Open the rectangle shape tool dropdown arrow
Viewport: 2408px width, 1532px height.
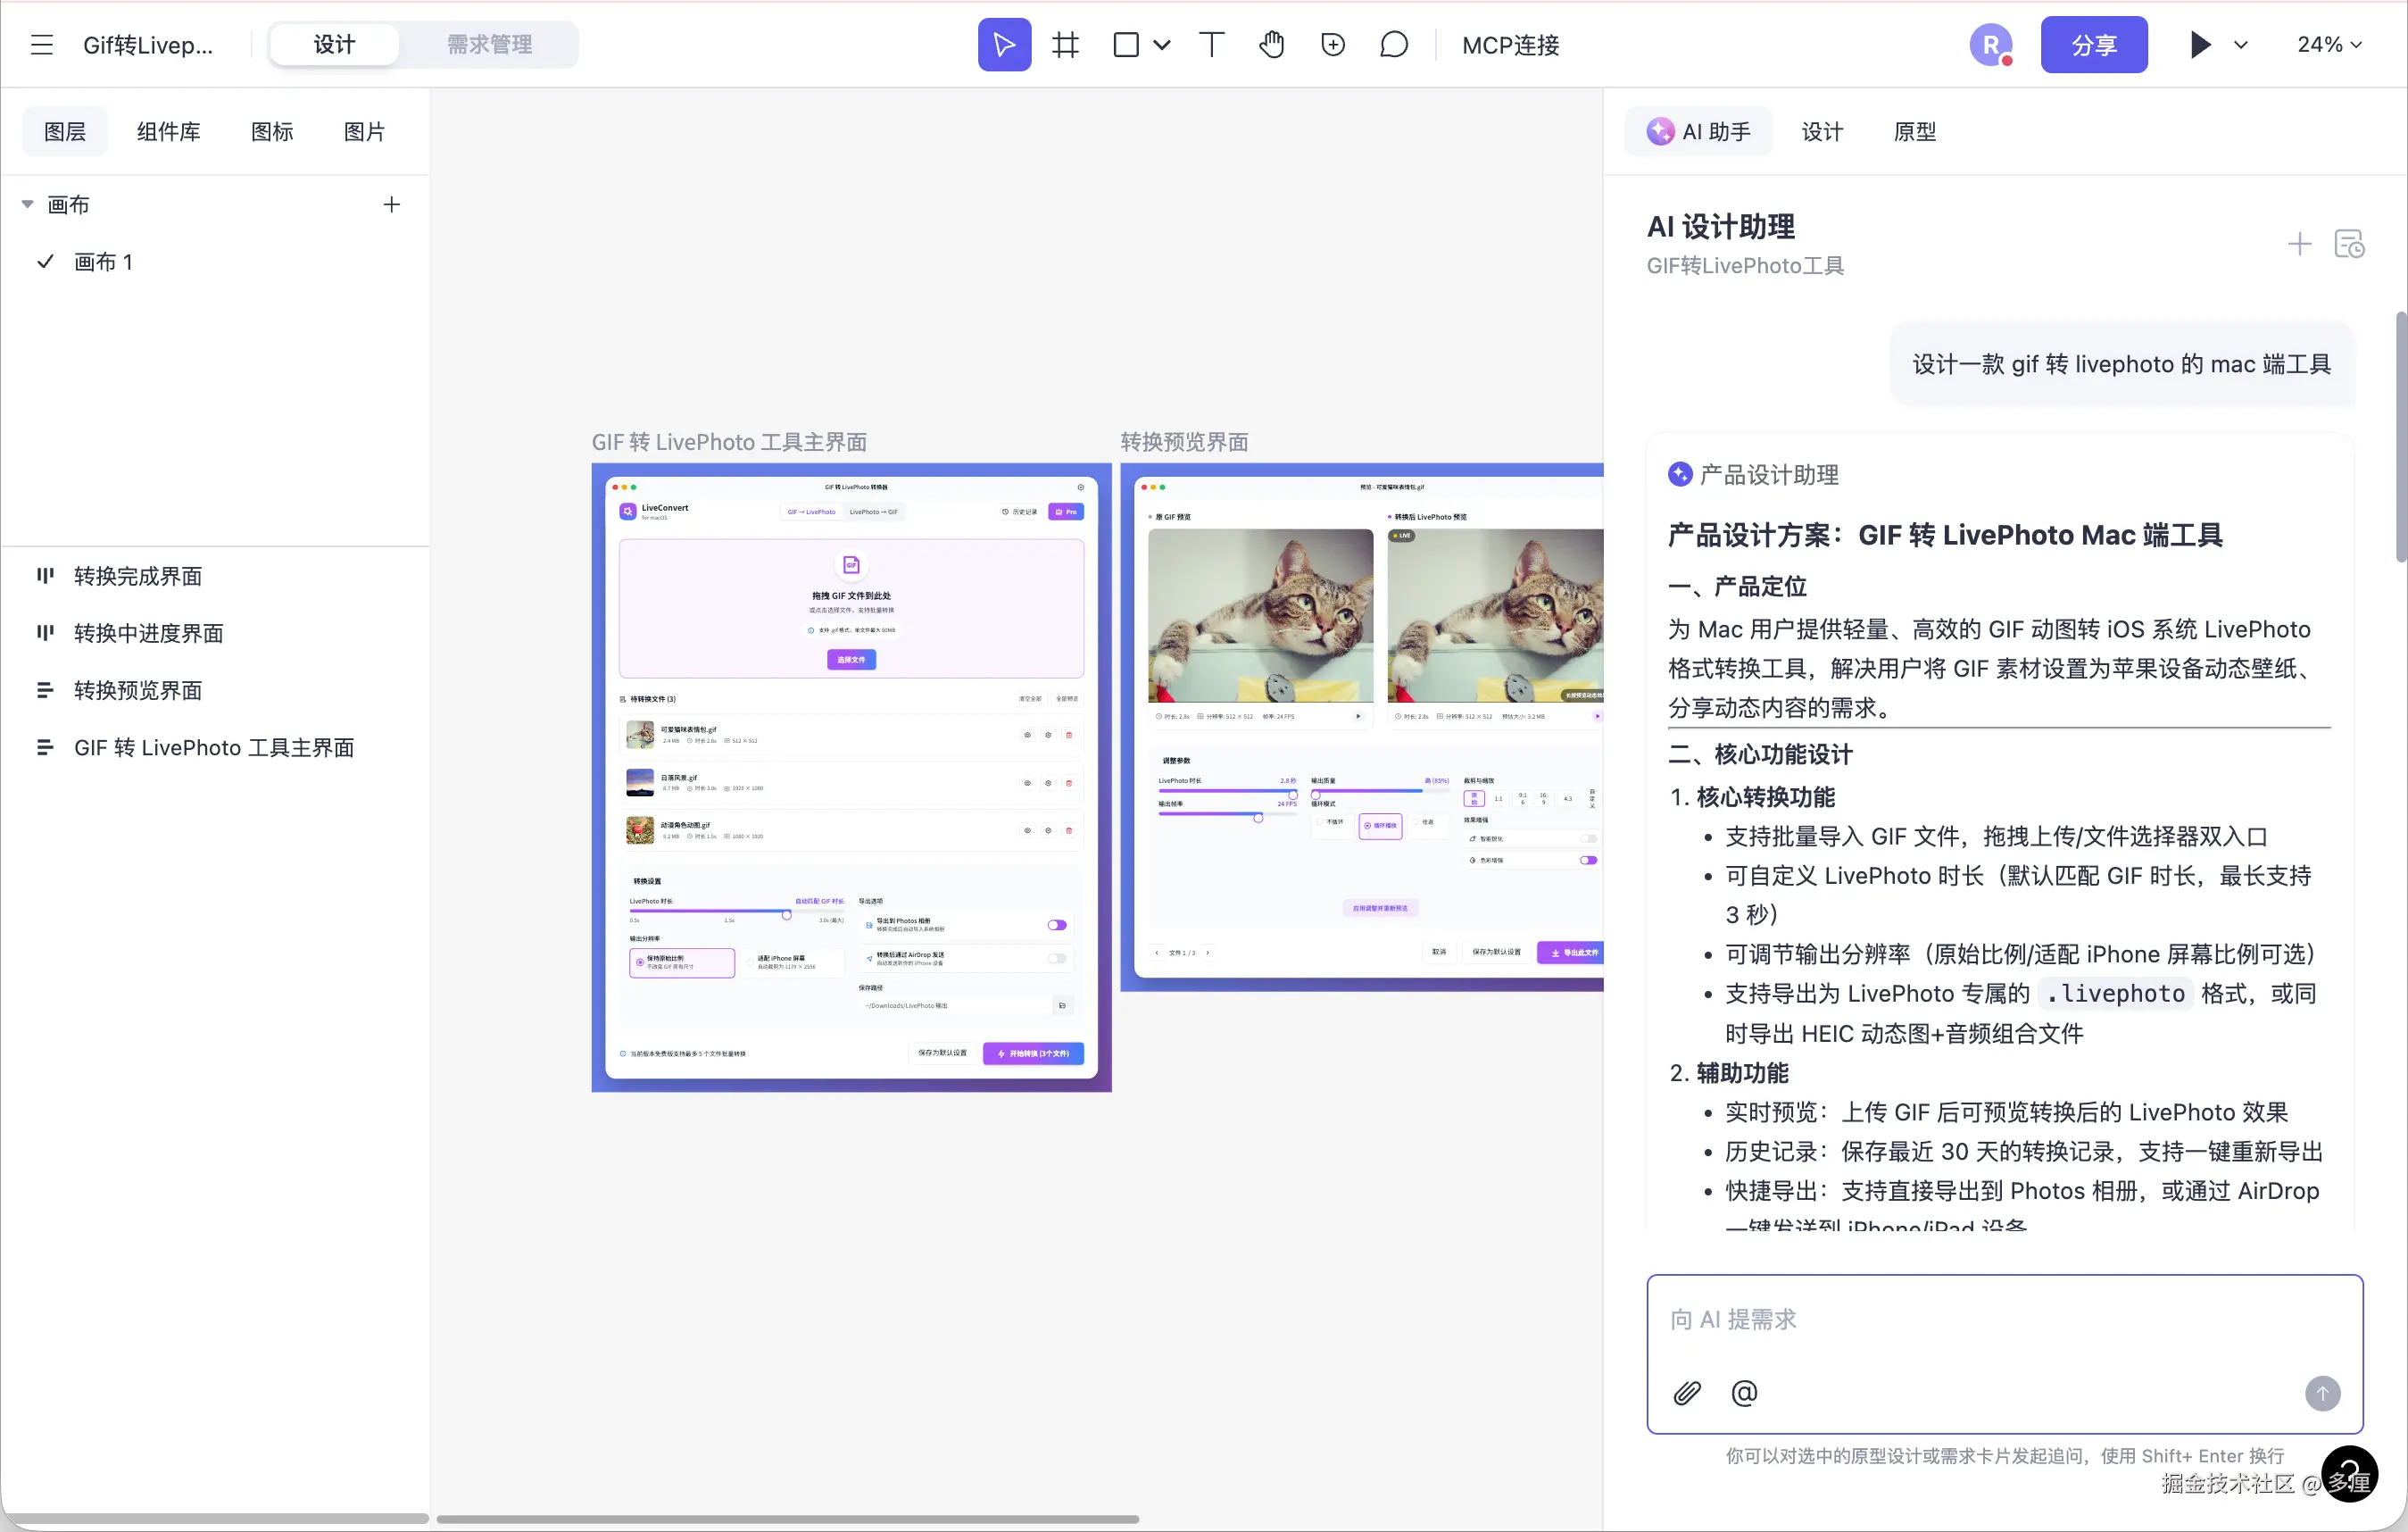tap(1162, 45)
